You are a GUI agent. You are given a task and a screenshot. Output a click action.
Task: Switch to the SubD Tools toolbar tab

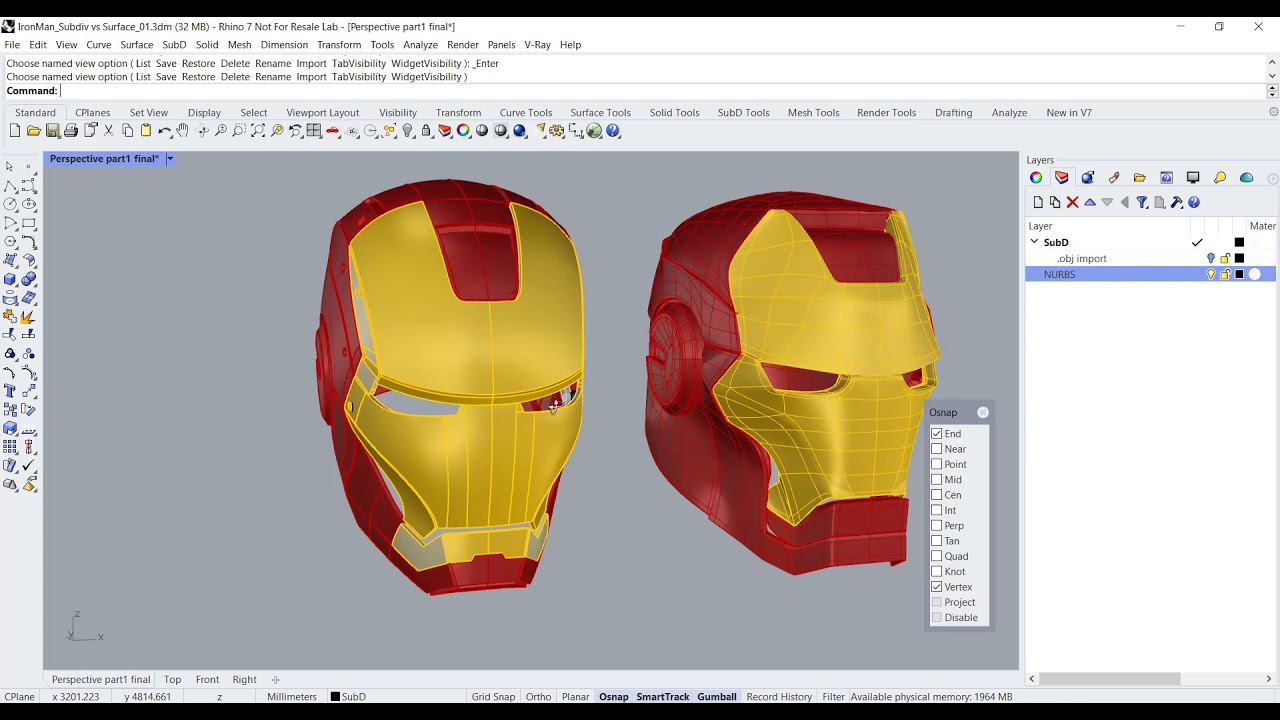coord(743,113)
